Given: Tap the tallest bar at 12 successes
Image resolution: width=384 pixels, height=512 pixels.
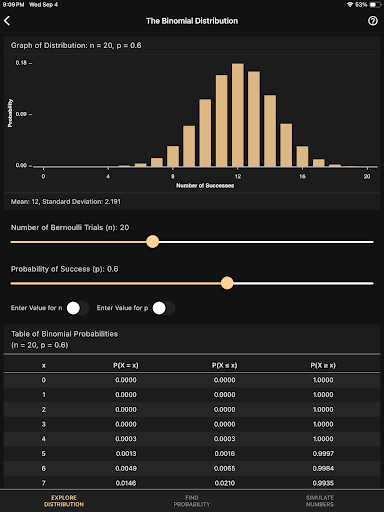Looking at the screenshot, I should pos(238,115).
